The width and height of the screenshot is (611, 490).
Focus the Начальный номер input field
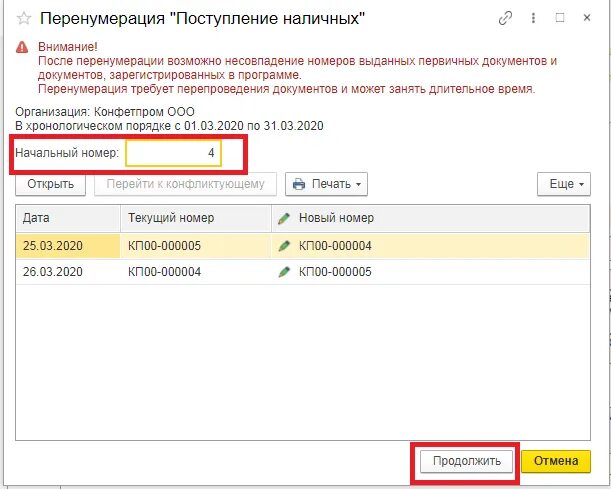coord(173,152)
